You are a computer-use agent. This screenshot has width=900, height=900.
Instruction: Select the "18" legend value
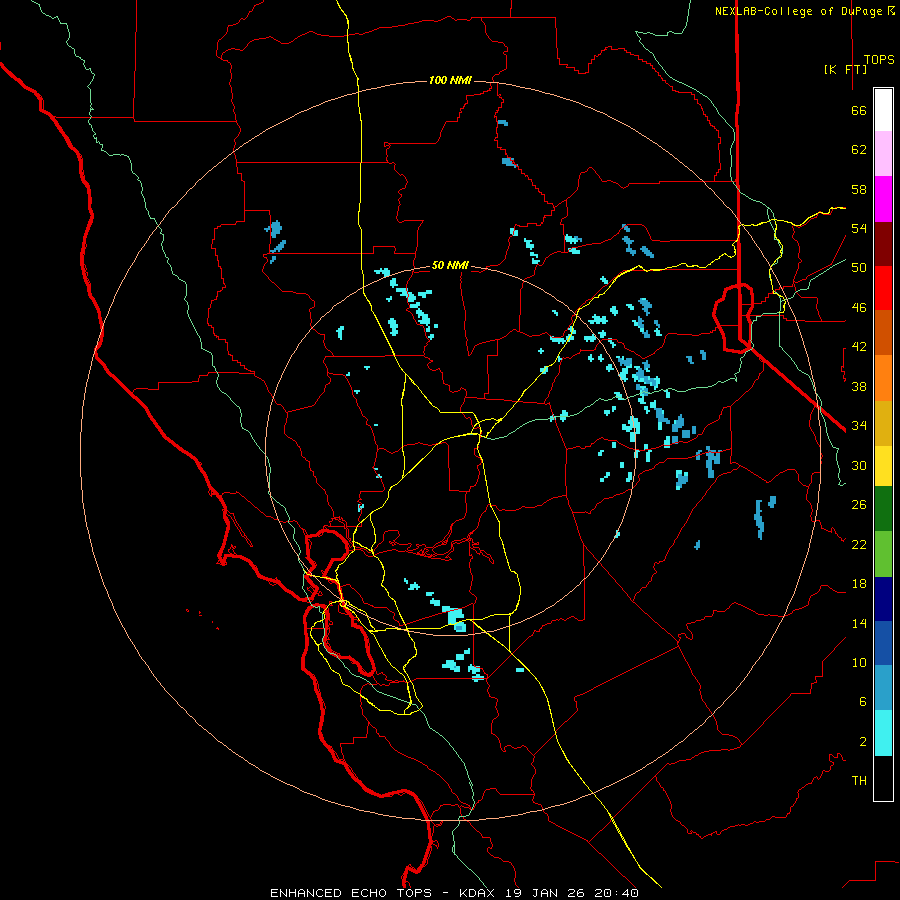click(859, 584)
